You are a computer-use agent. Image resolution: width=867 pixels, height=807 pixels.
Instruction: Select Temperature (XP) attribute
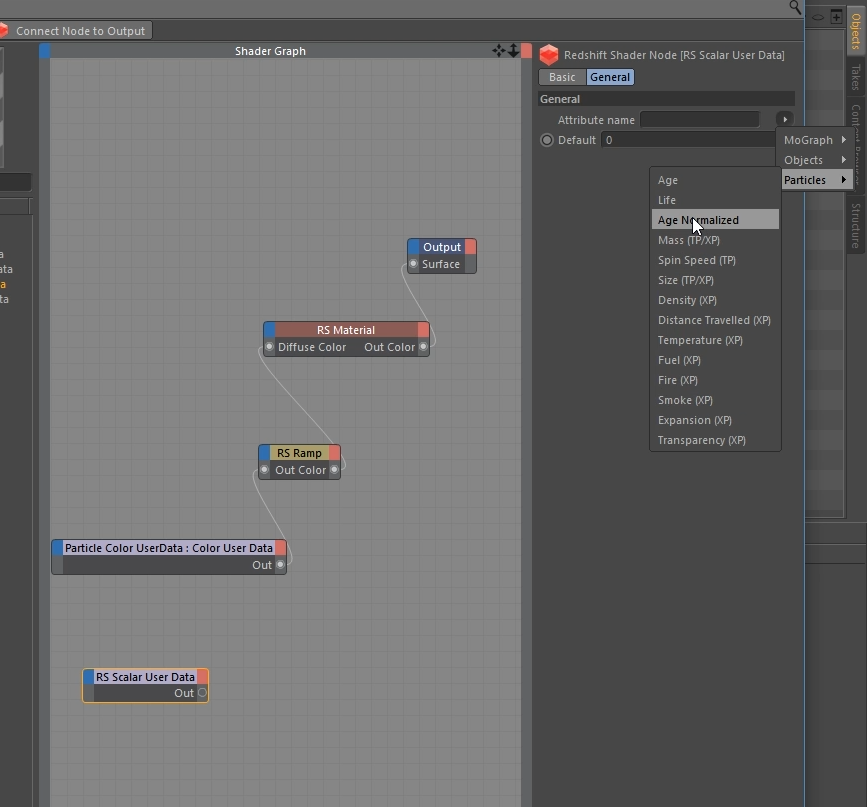point(715,340)
